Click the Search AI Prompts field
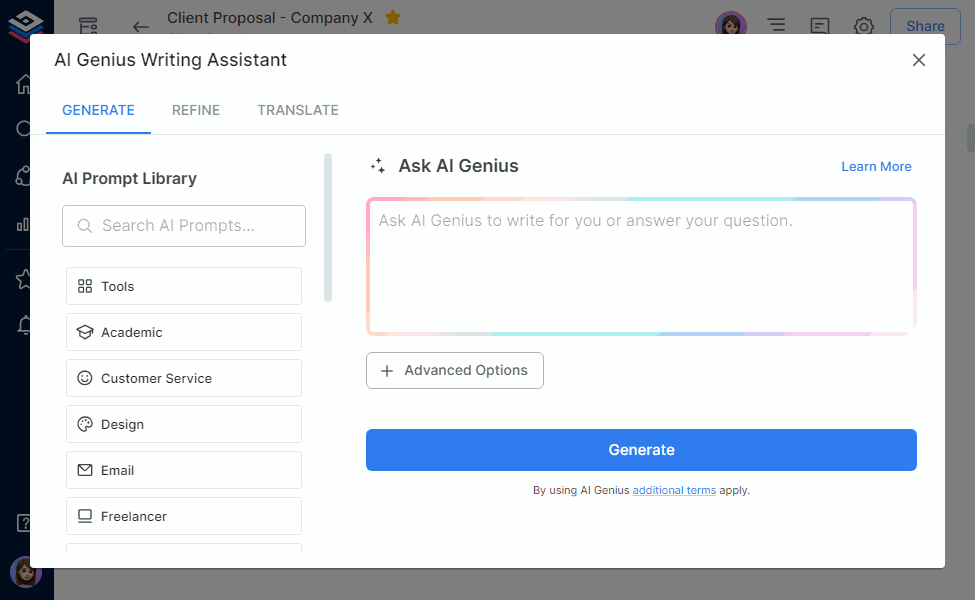 pyautogui.click(x=183, y=226)
